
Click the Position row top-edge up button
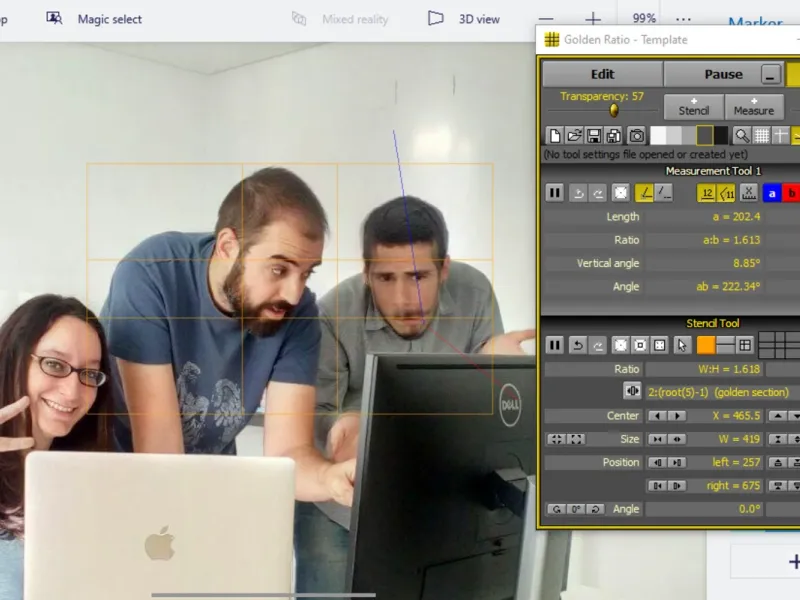778,463
